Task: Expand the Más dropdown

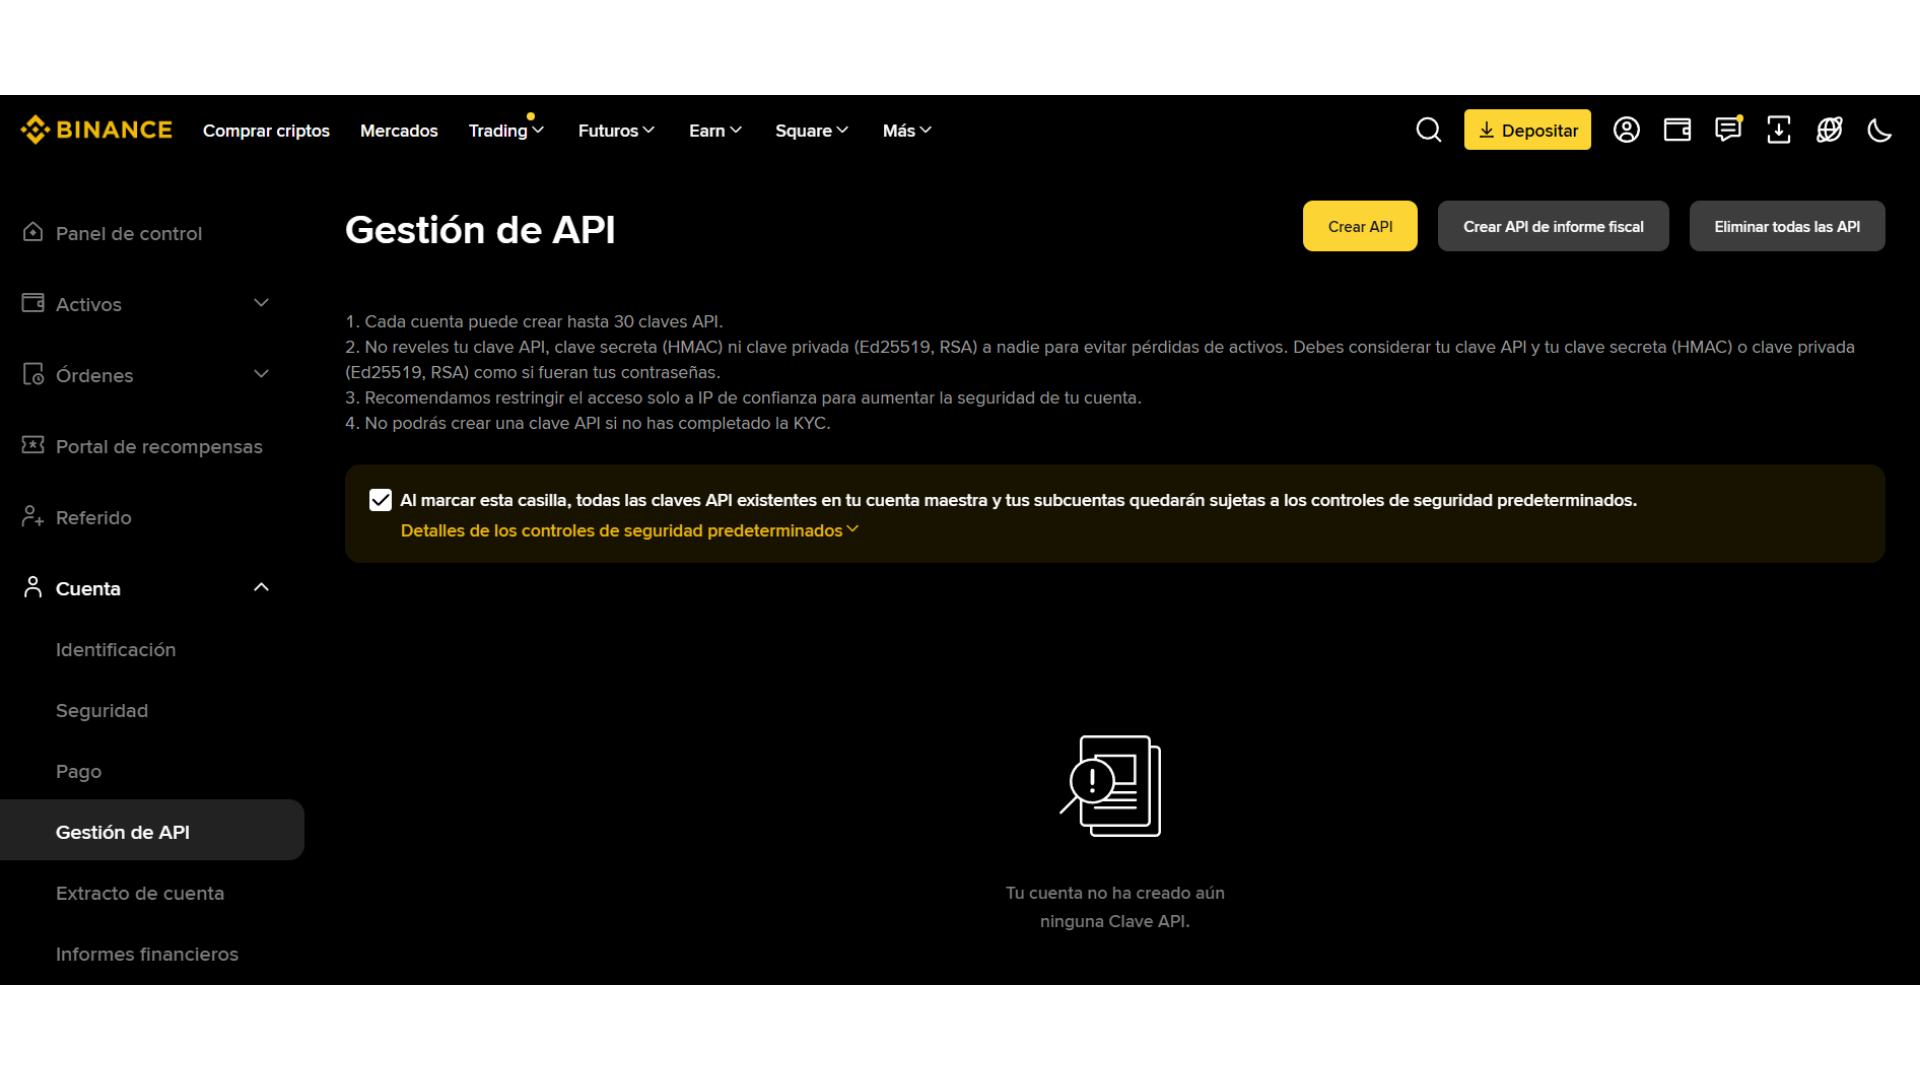Action: coord(905,130)
